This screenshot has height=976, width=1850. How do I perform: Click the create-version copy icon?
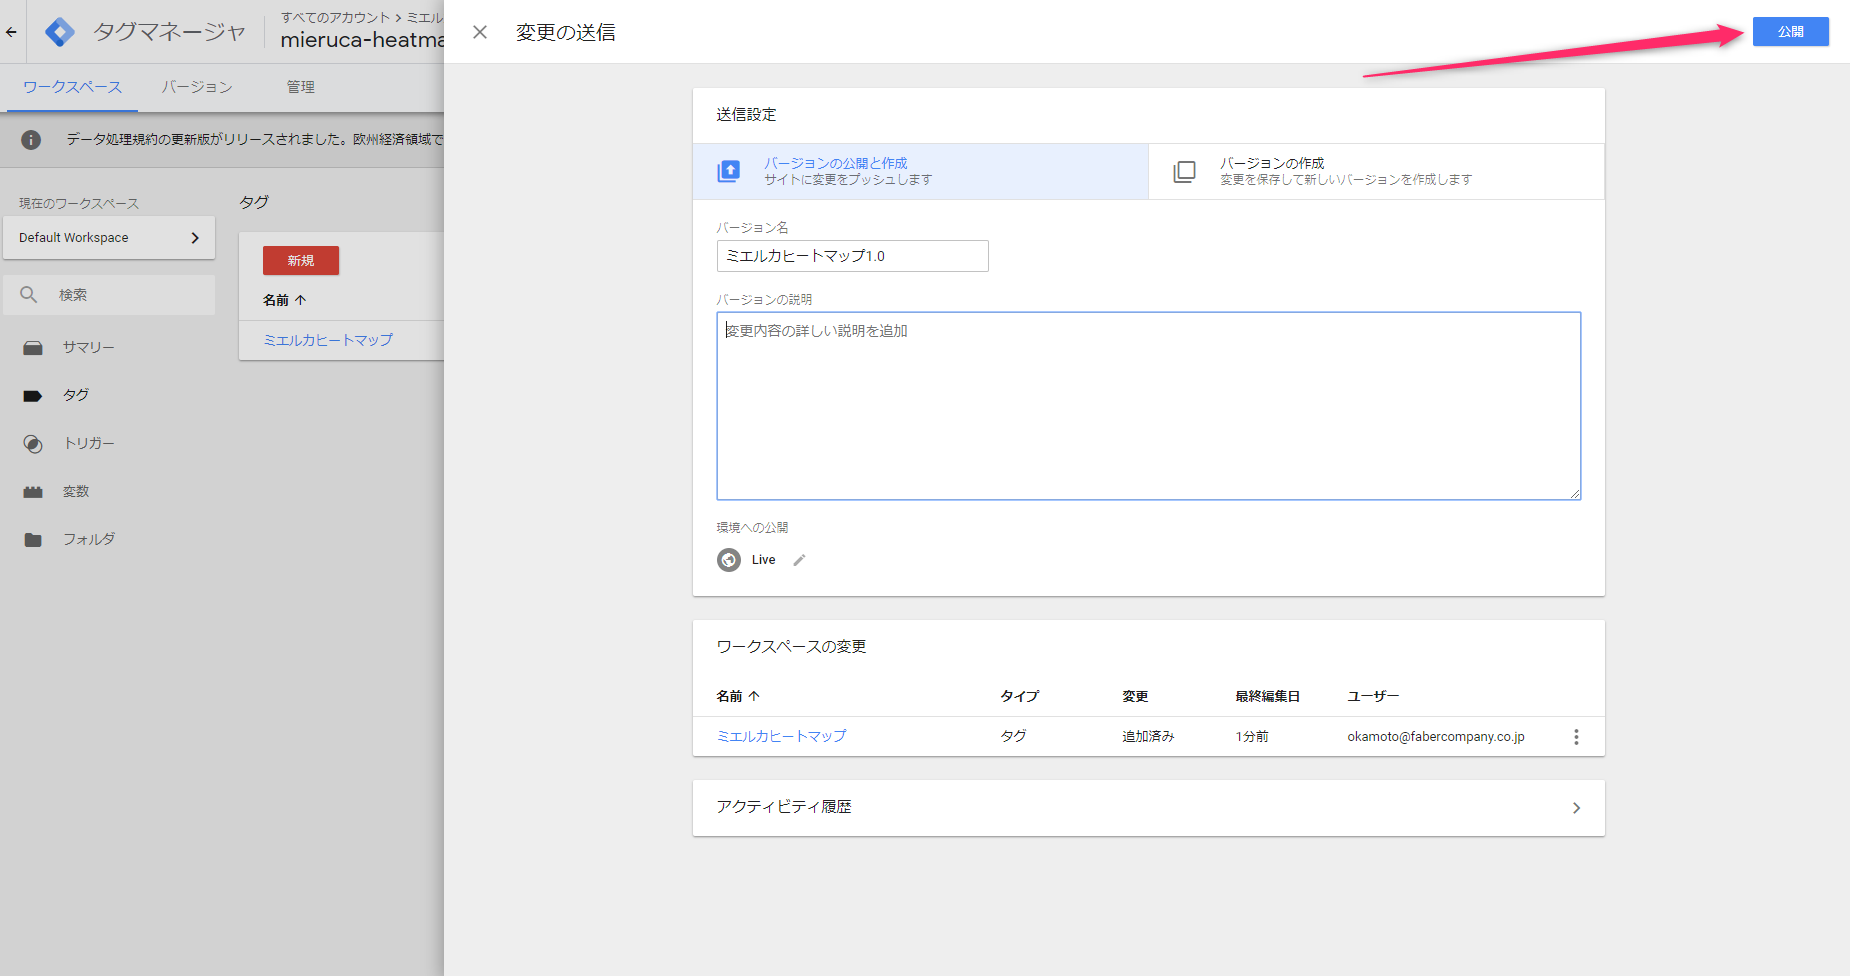point(1184,171)
